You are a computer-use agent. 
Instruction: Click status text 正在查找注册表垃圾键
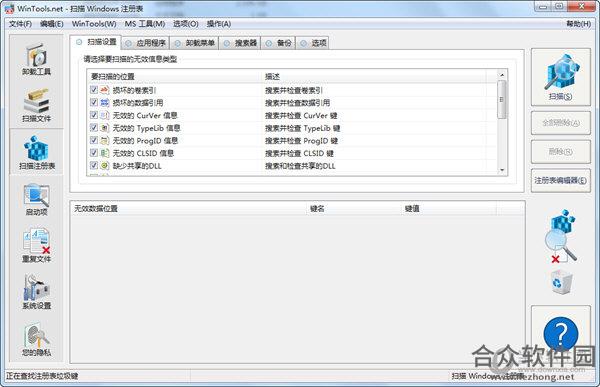point(42,376)
